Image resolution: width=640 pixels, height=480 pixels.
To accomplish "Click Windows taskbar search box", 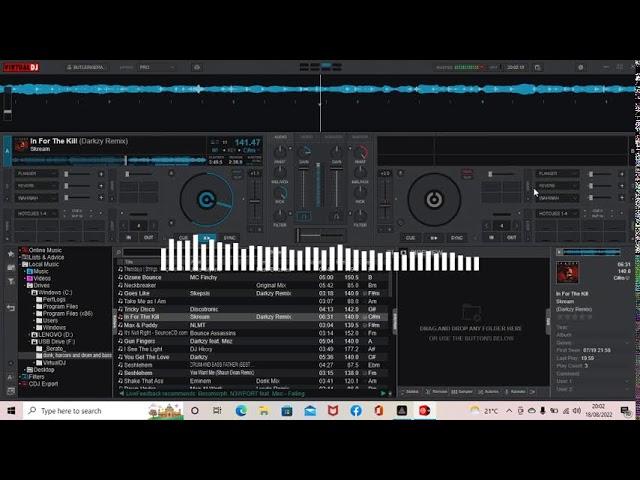I will [103, 411].
